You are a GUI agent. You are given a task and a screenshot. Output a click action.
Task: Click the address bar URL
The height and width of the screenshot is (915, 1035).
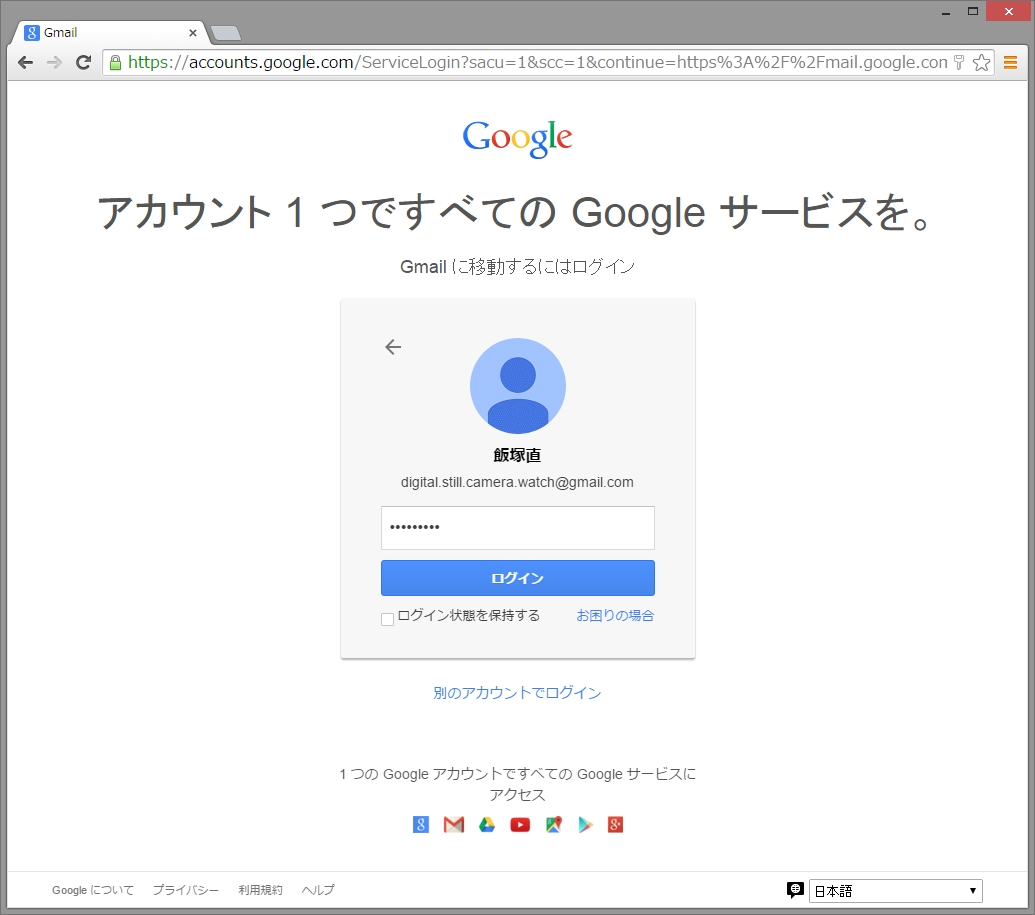pyautogui.click(x=537, y=63)
